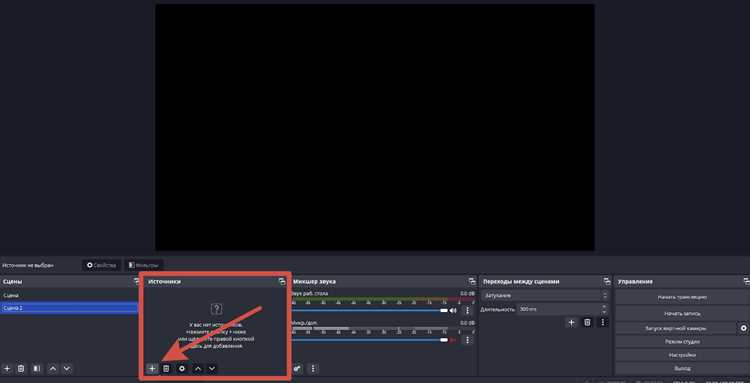Undock the Сцены panel
The width and height of the screenshot is (750, 383).
(136, 281)
